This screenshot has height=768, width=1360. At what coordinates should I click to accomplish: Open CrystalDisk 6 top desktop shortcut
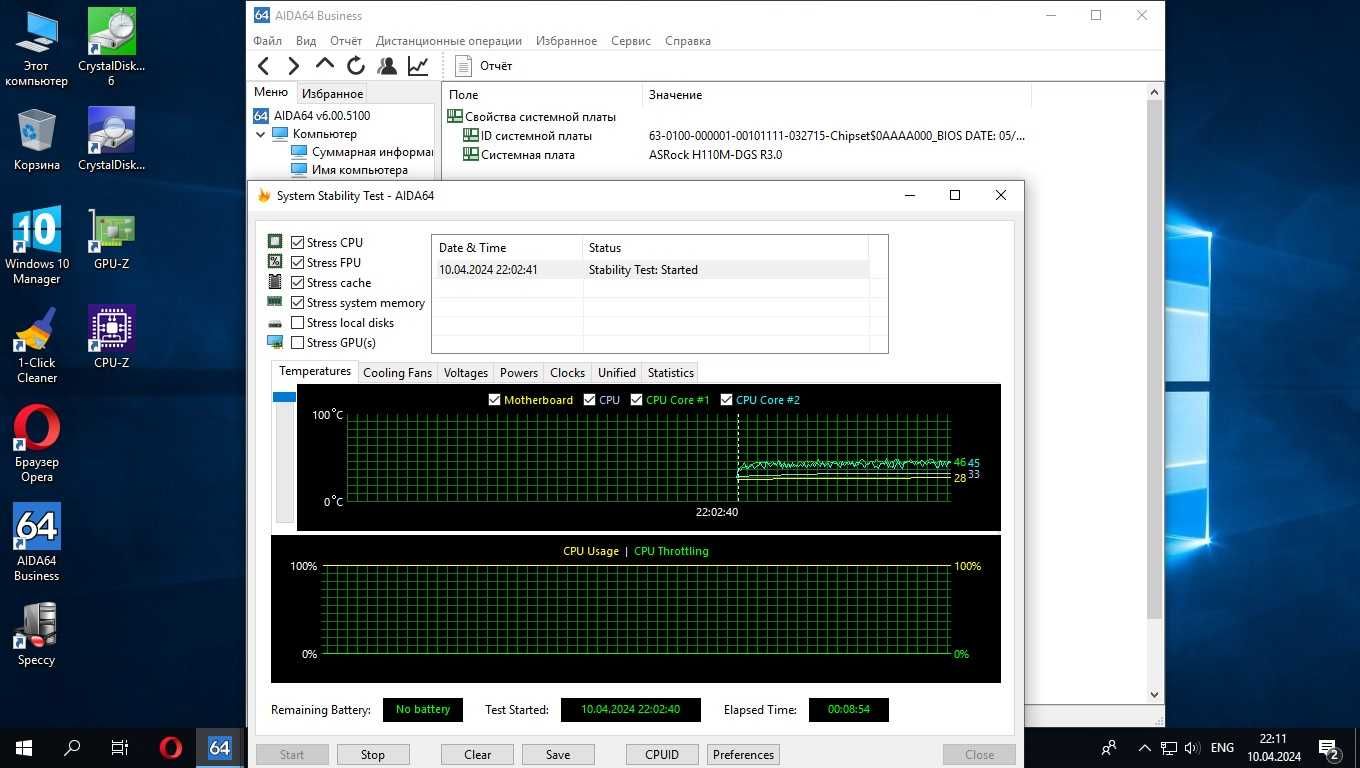point(111,48)
